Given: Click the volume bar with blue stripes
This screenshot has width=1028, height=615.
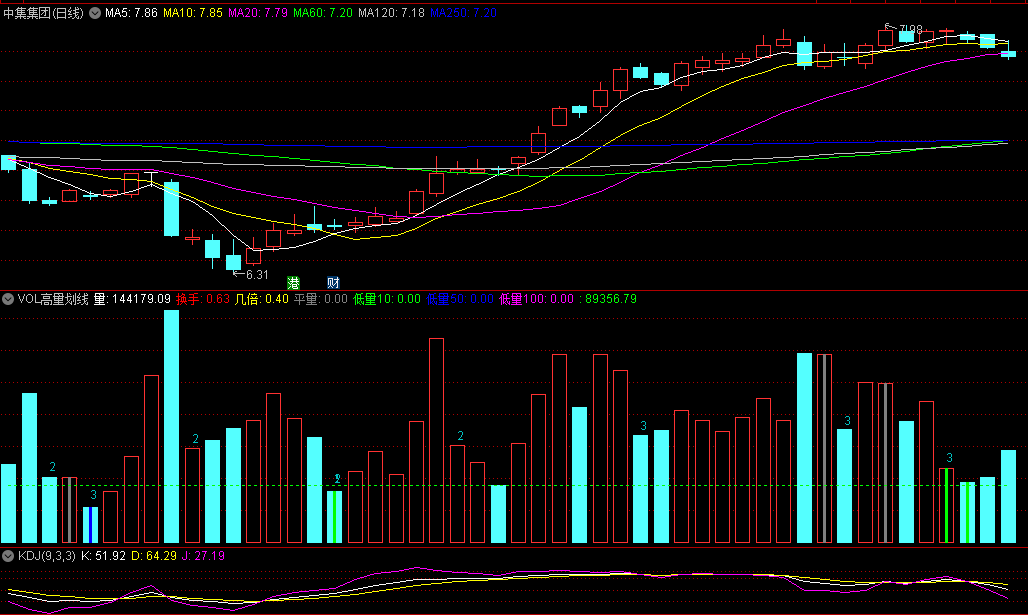Looking at the screenshot, I should click(x=90, y=525).
